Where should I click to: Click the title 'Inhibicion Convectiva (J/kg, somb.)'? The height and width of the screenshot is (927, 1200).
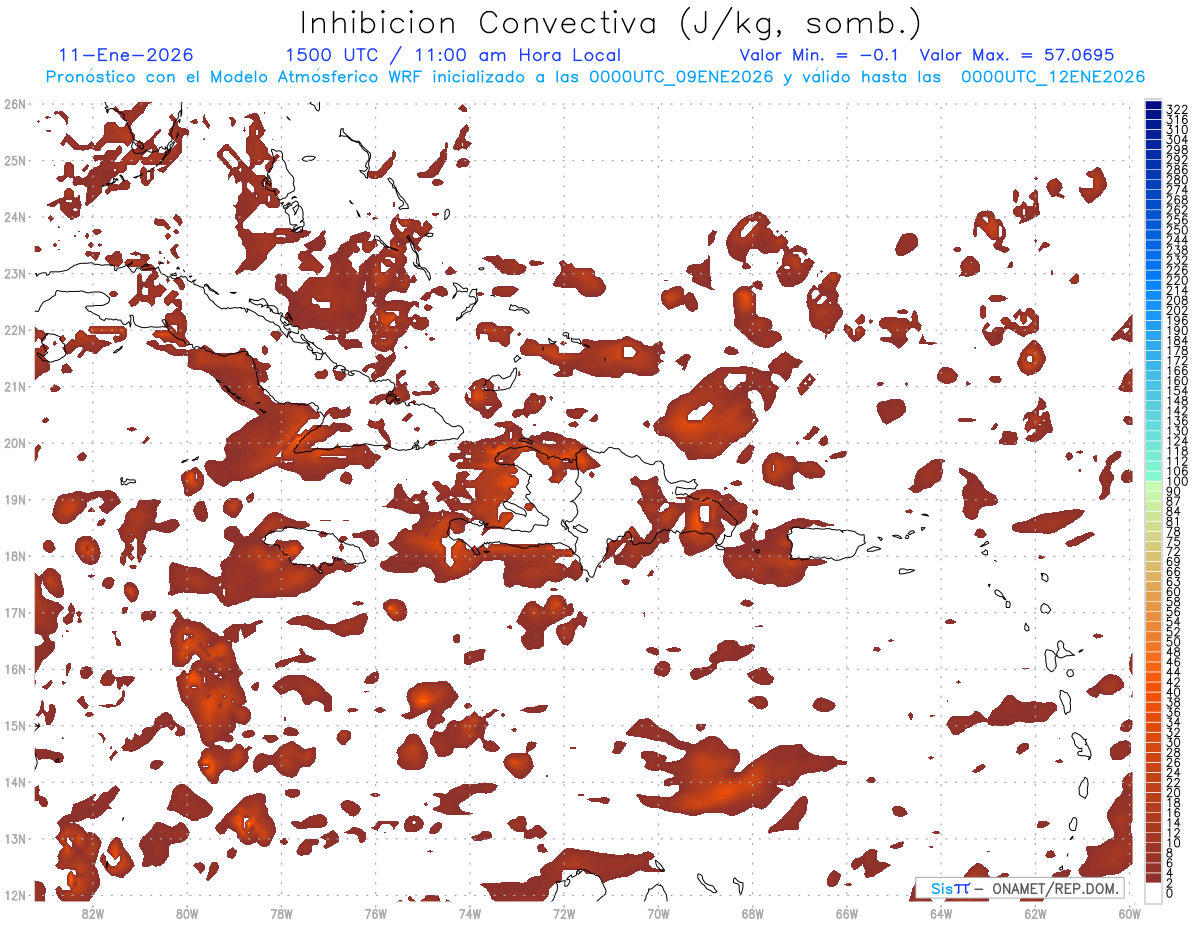(x=610, y=24)
